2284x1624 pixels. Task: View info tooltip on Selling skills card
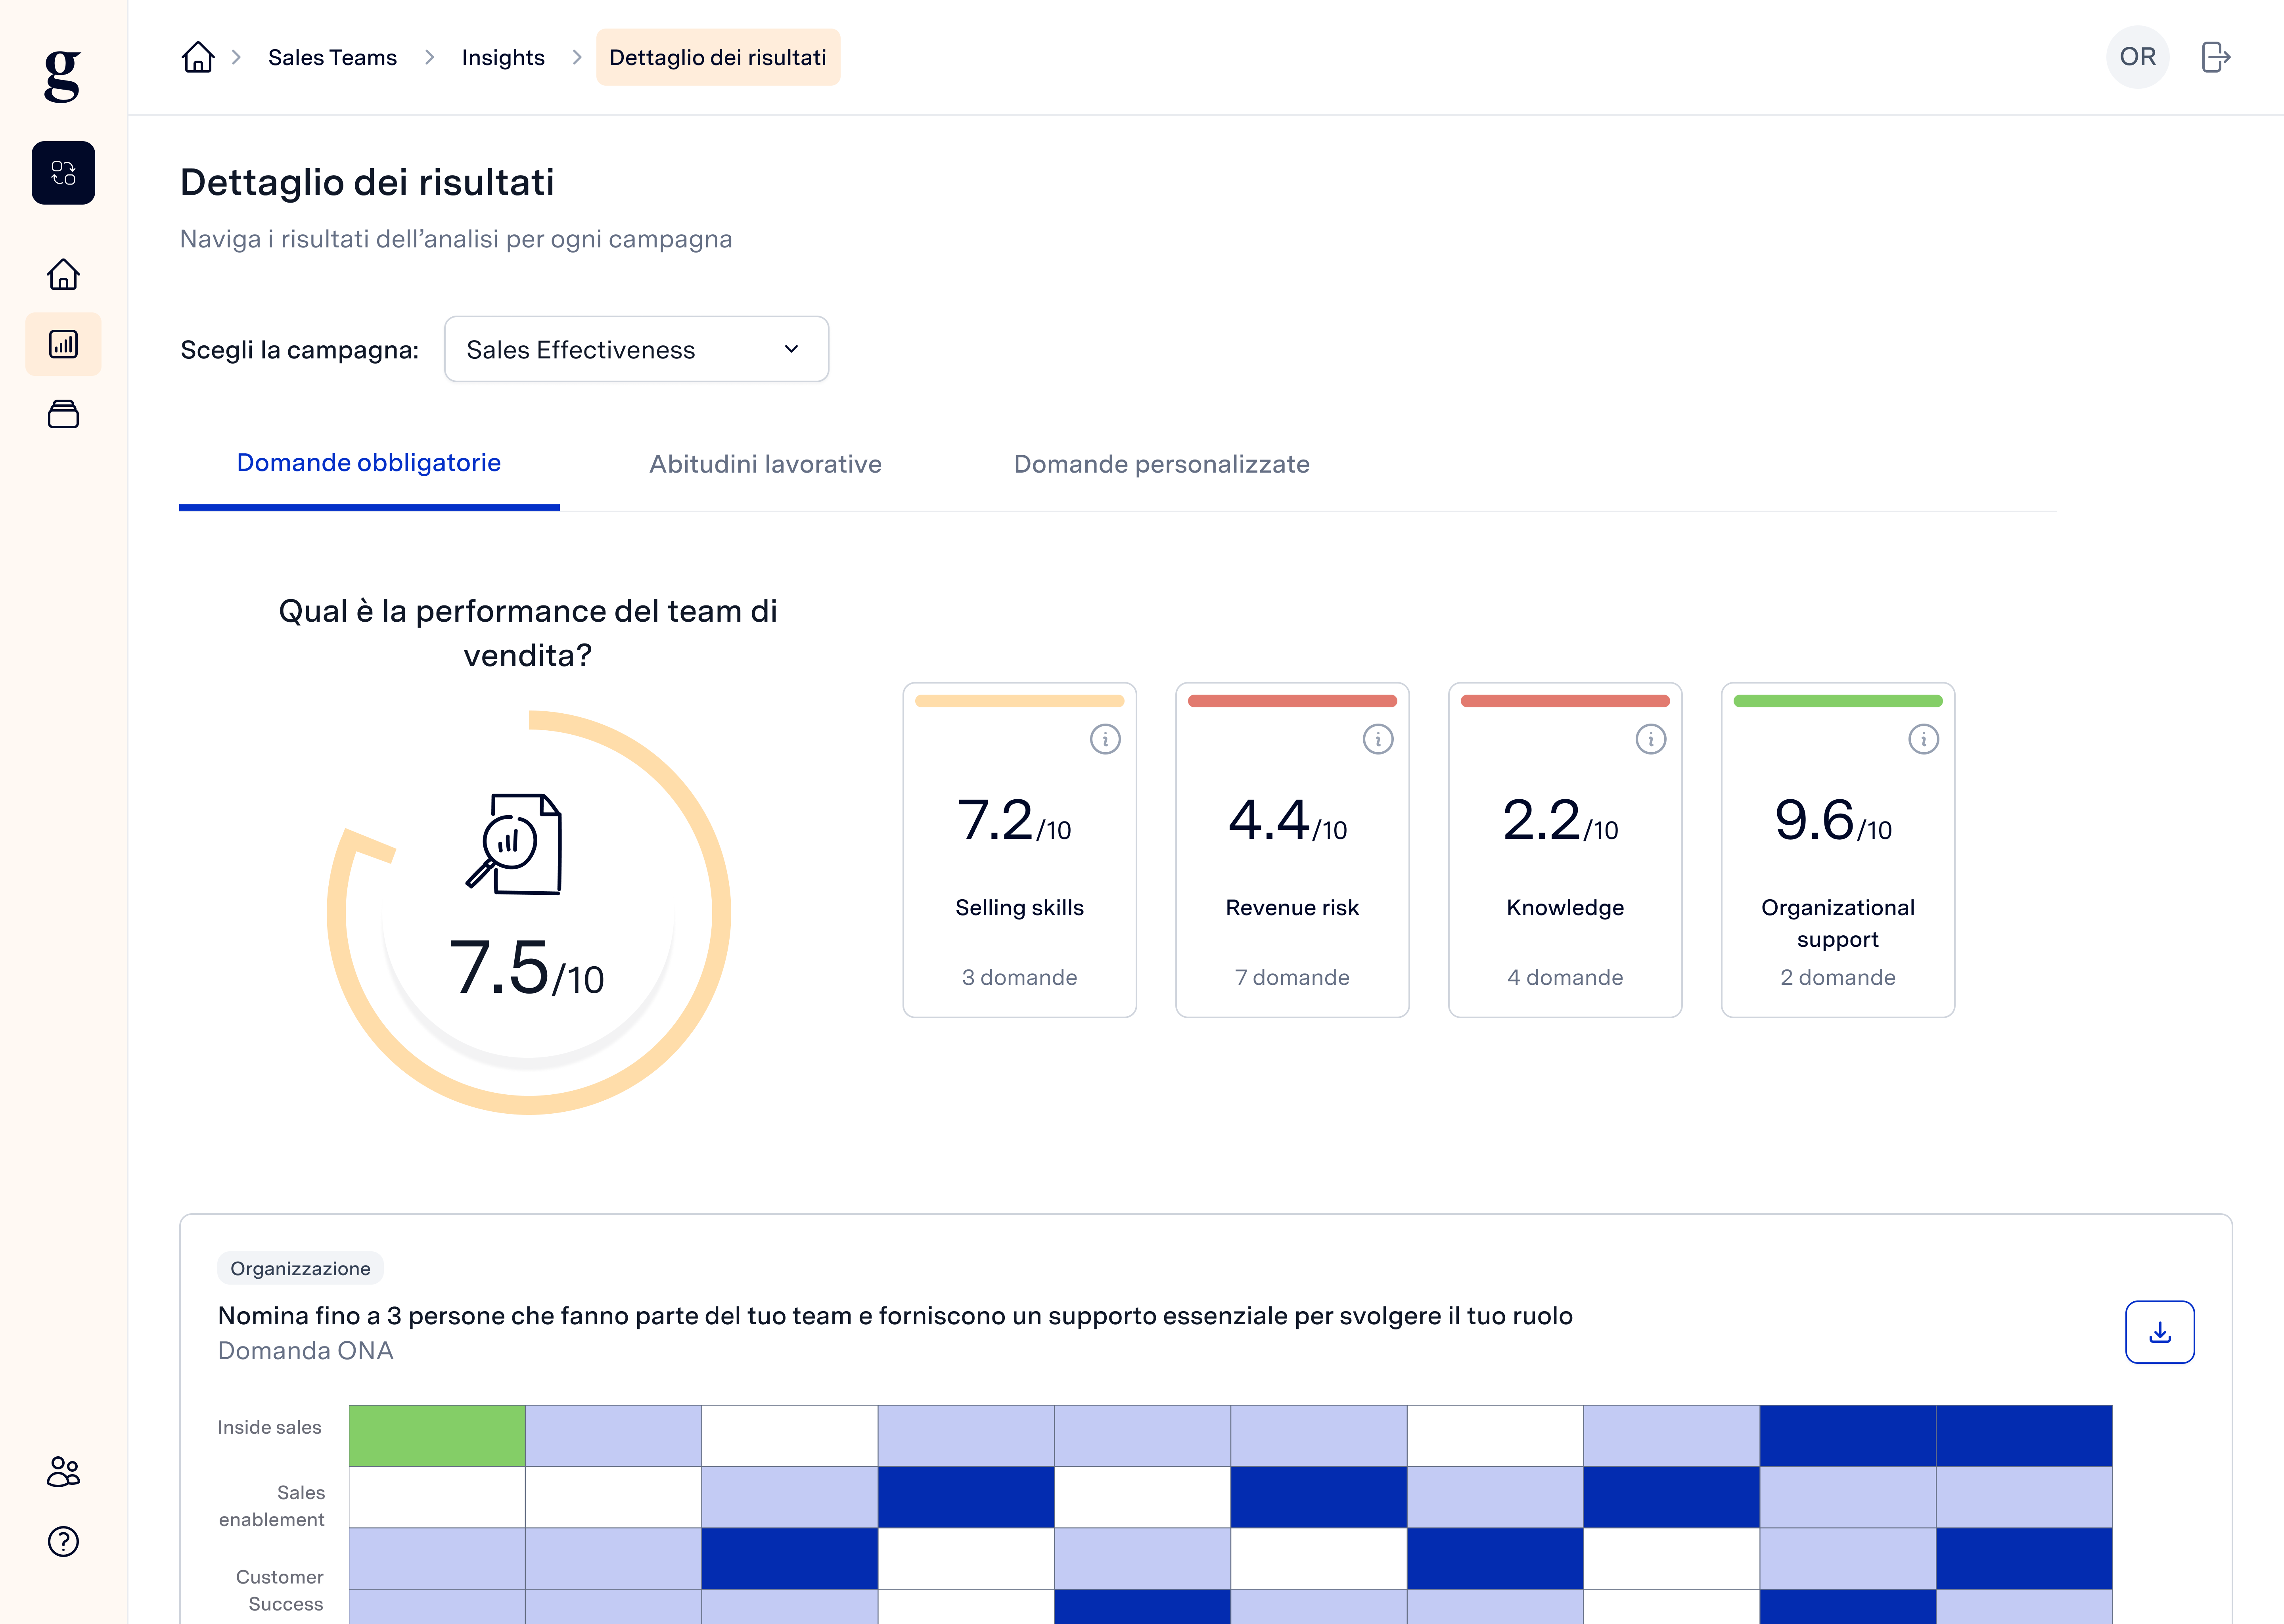1105,739
